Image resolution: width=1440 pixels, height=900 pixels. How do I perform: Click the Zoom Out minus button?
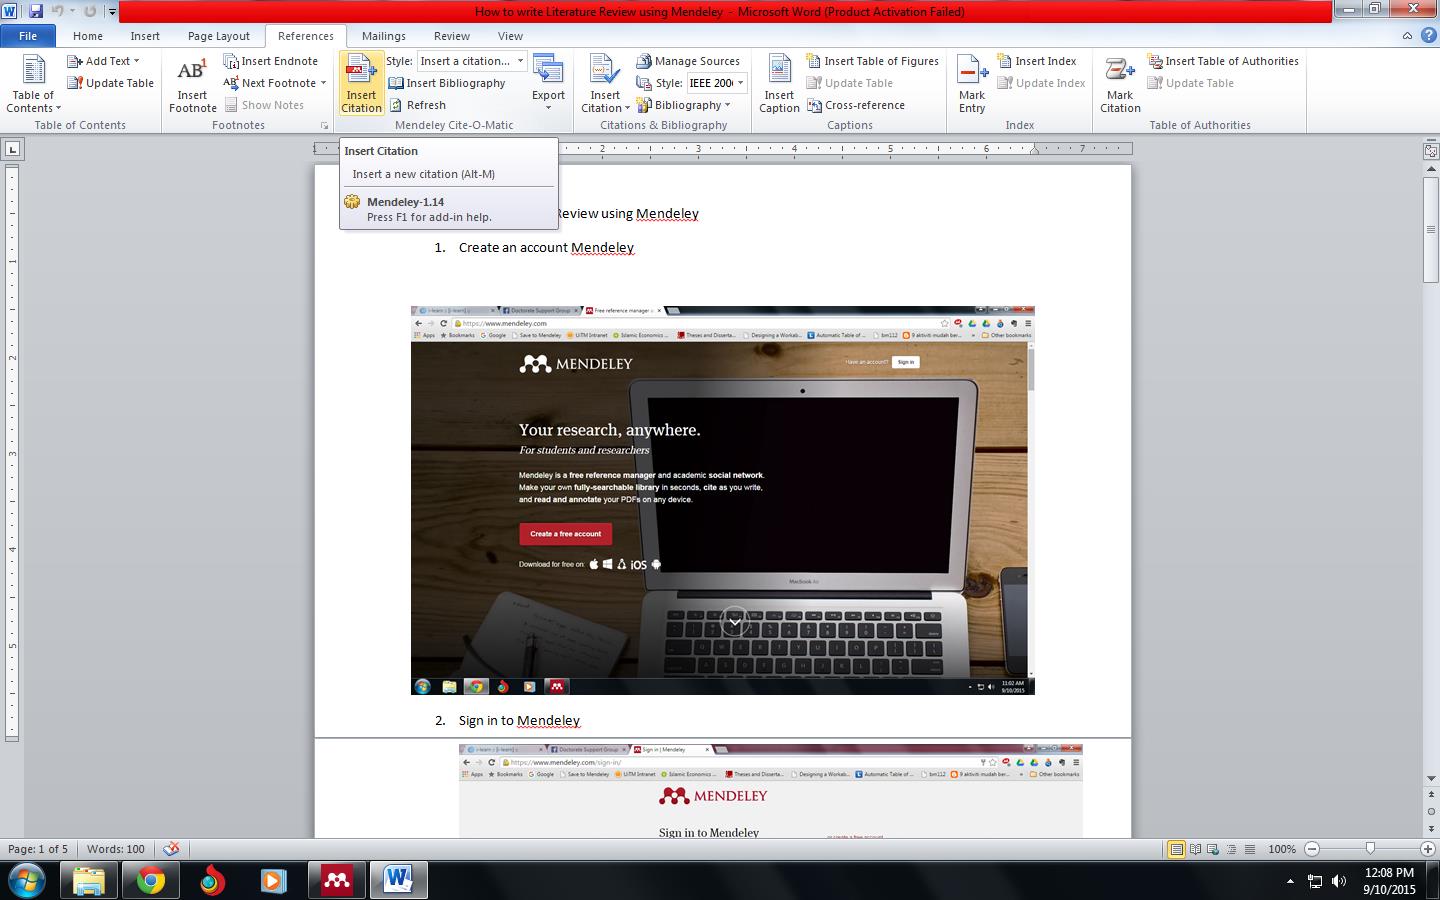coord(1312,849)
